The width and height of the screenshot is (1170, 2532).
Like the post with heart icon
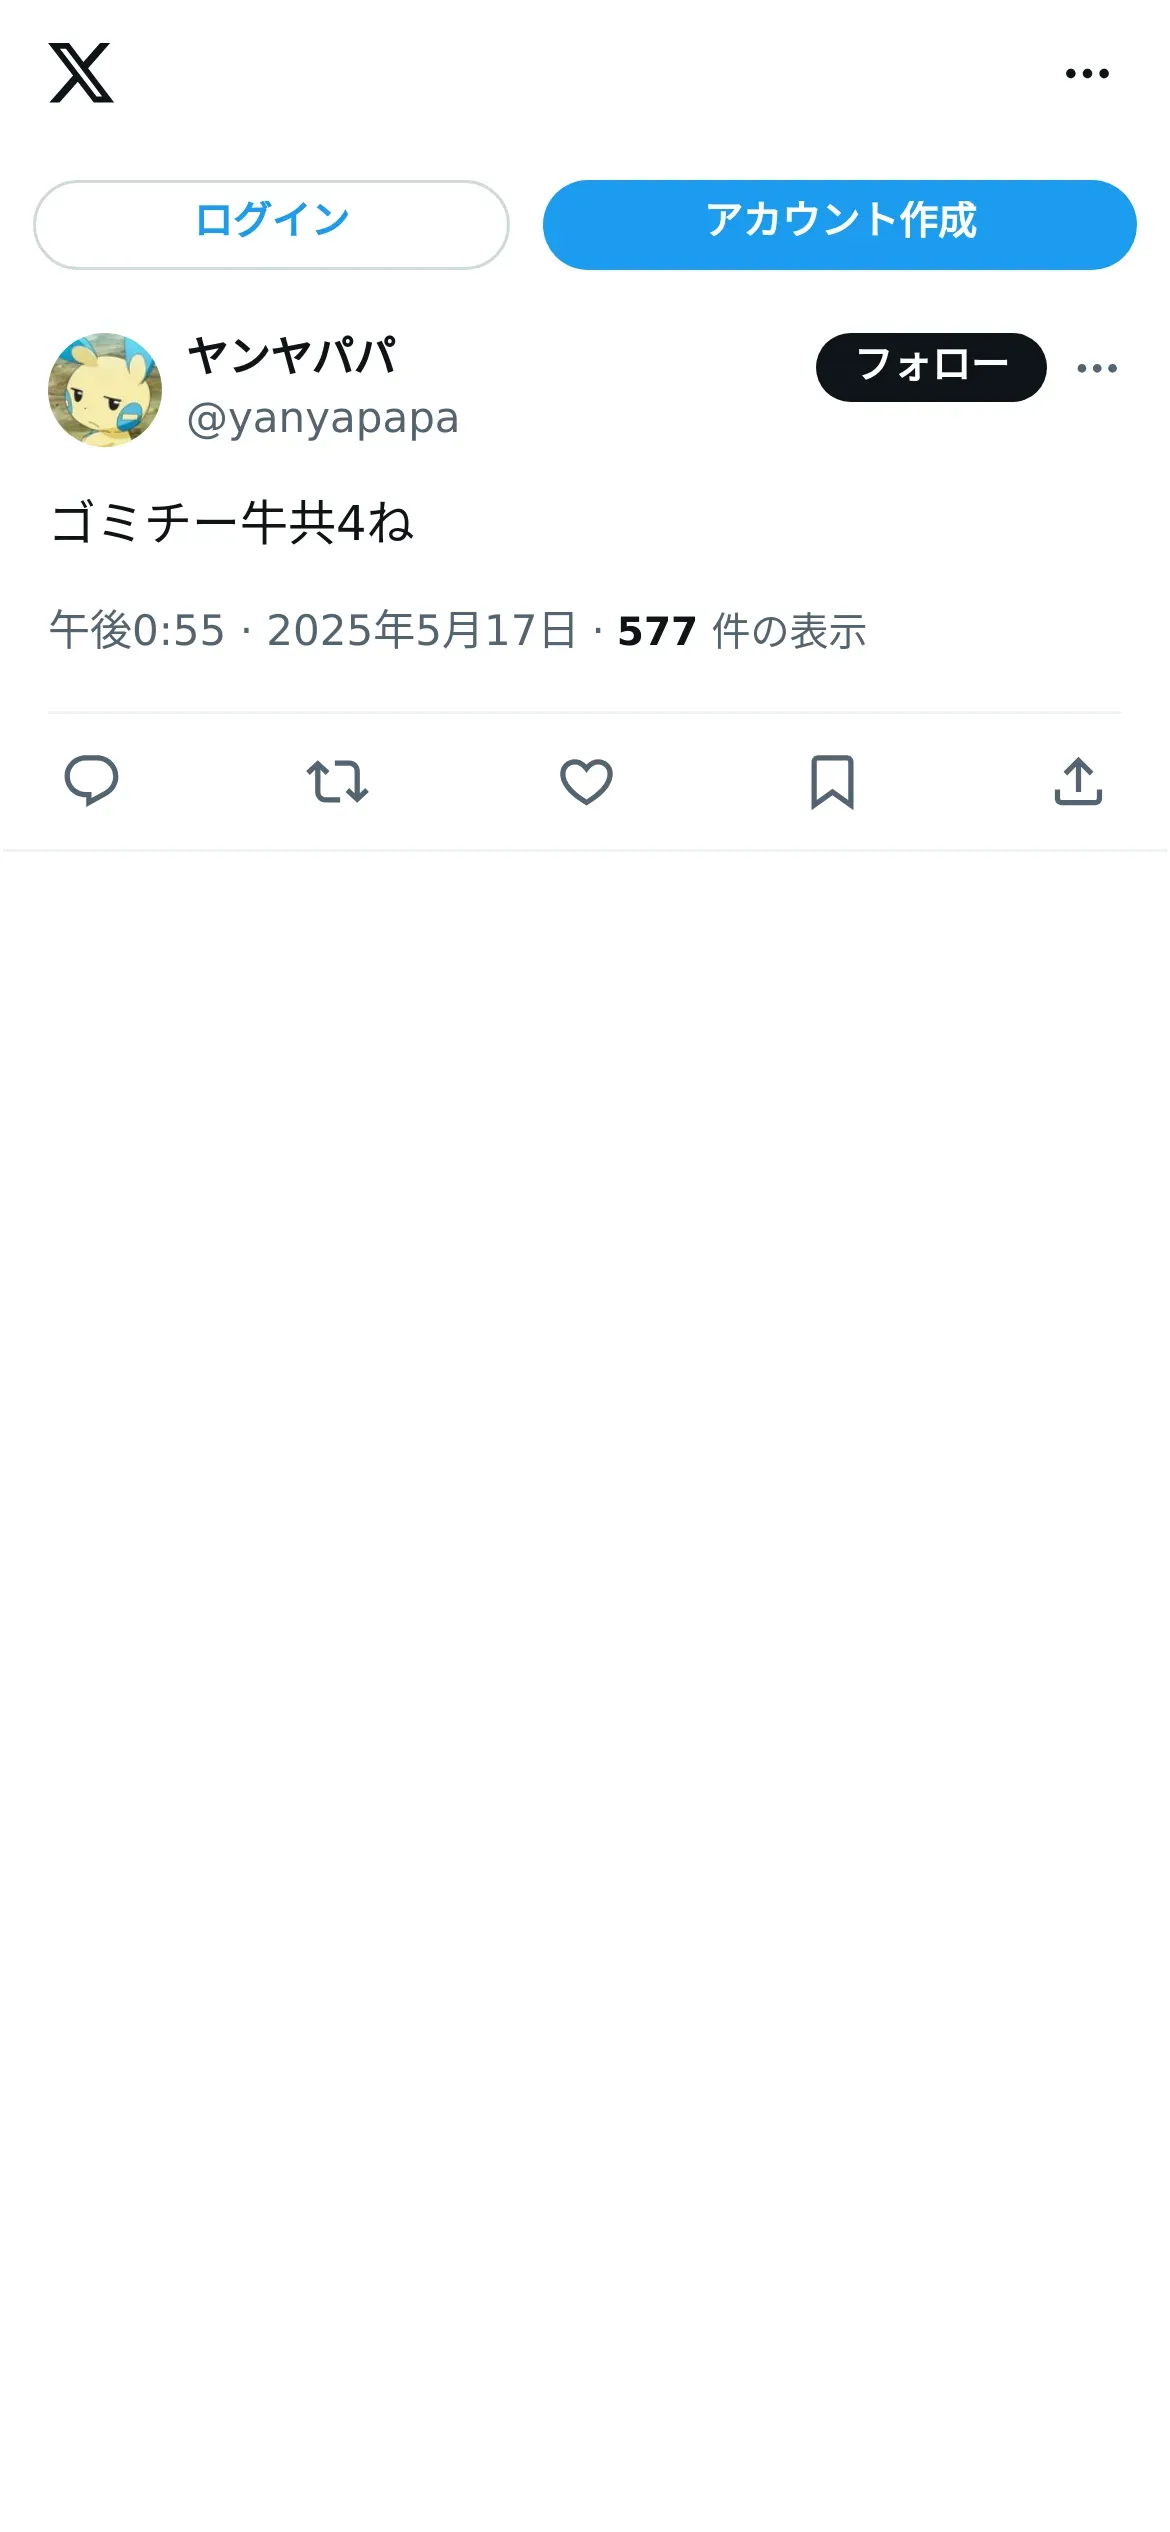pos(586,781)
